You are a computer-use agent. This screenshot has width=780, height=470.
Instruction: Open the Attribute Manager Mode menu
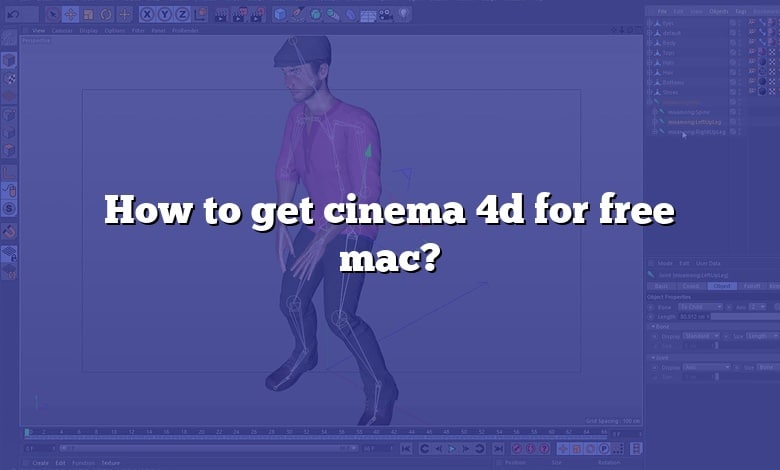(665, 263)
